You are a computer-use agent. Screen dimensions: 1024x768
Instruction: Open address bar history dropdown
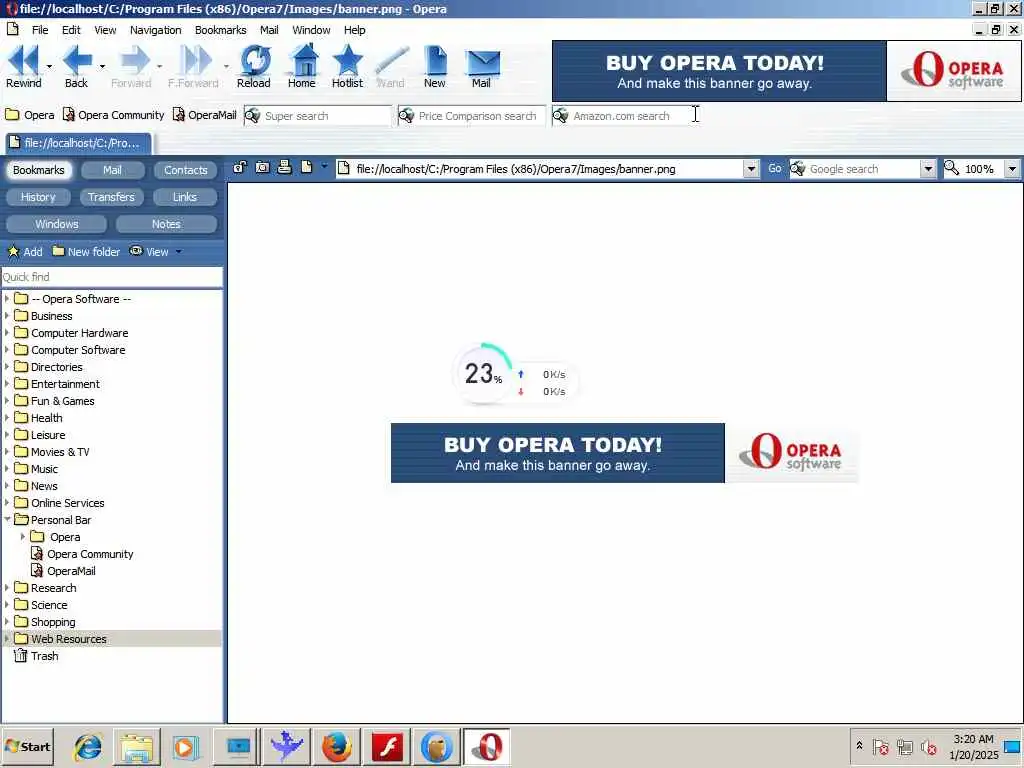(x=751, y=169)
